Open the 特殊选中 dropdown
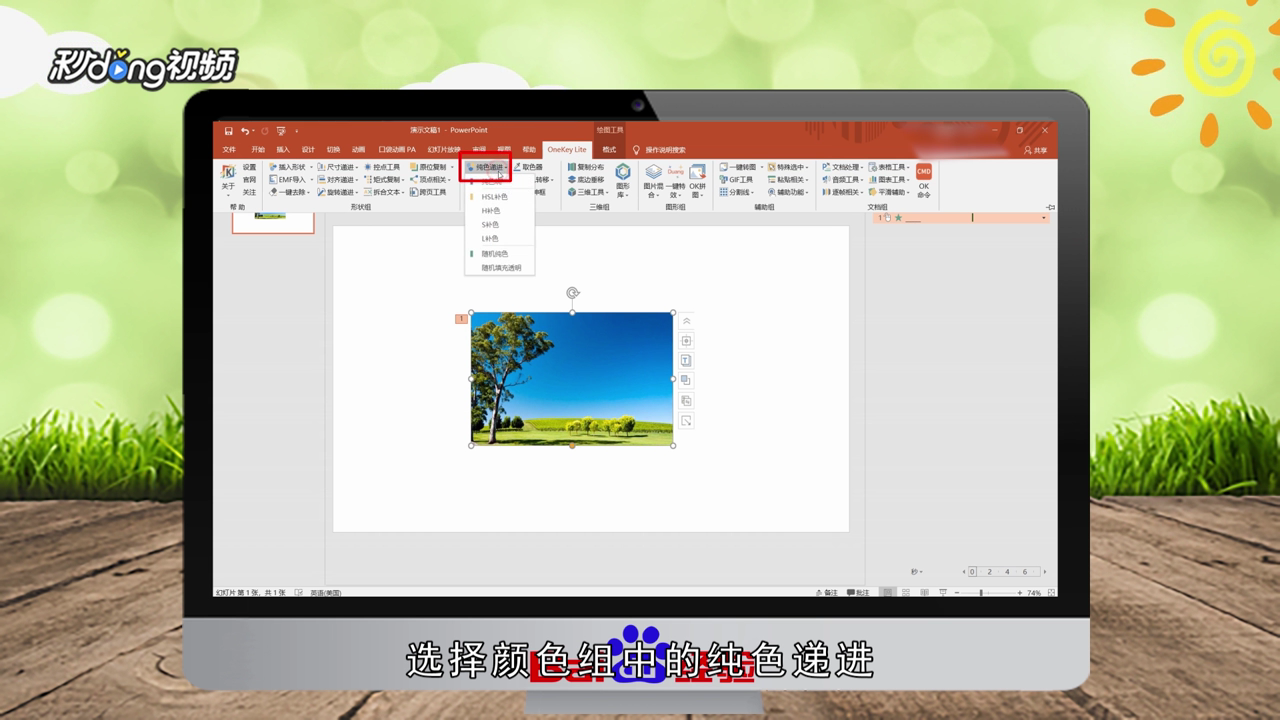 pos(789,167)
